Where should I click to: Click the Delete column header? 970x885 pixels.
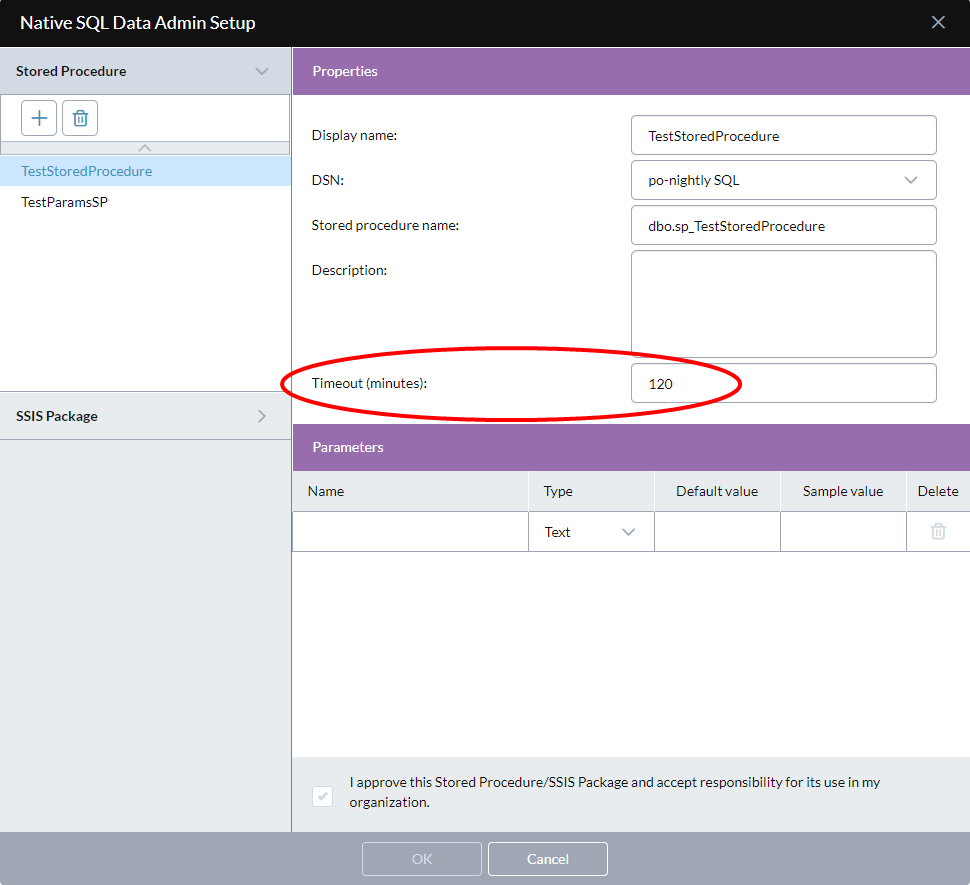(x=938, y=491)
